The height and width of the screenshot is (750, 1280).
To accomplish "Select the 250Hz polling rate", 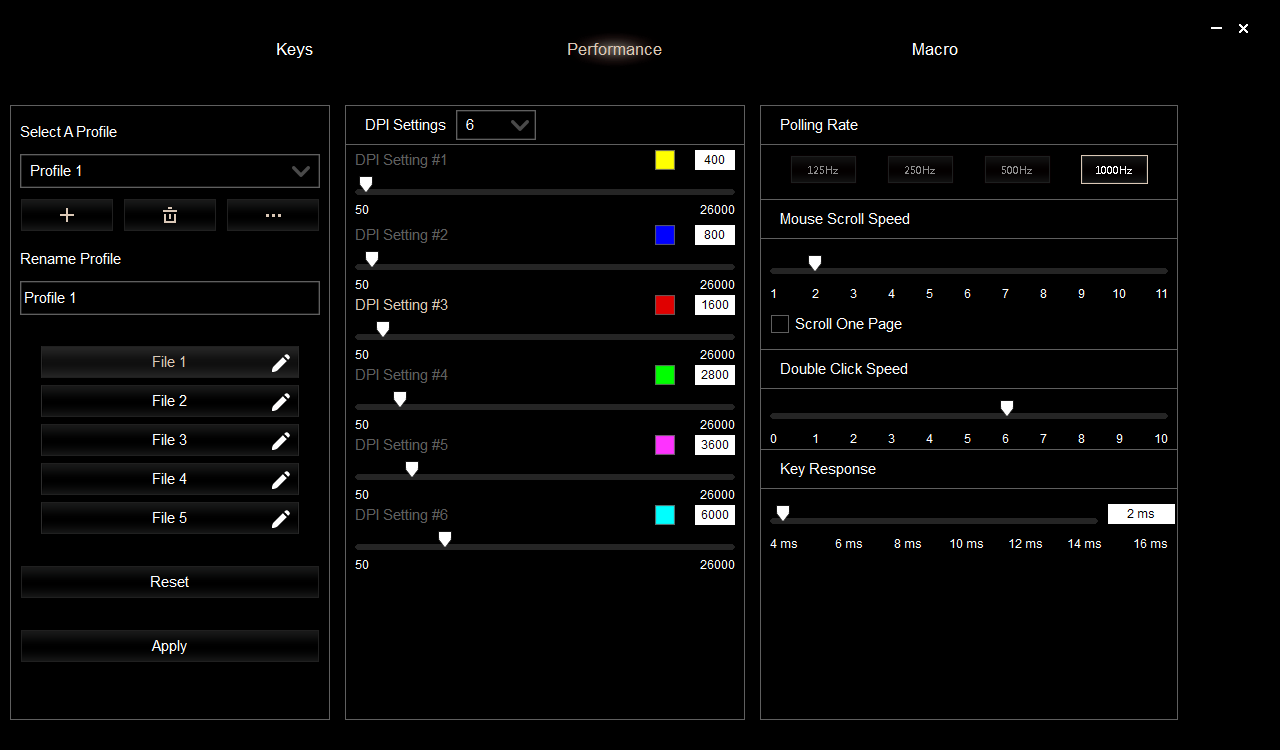I will point(920,170).
